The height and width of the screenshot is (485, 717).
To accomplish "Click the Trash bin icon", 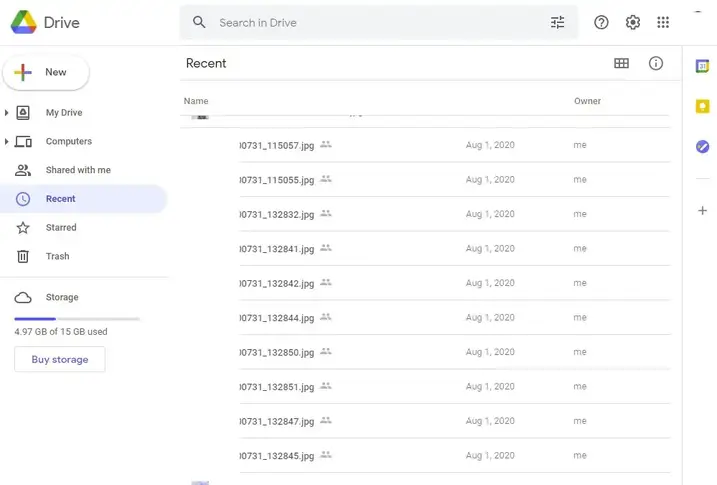I will pos(23,256).
